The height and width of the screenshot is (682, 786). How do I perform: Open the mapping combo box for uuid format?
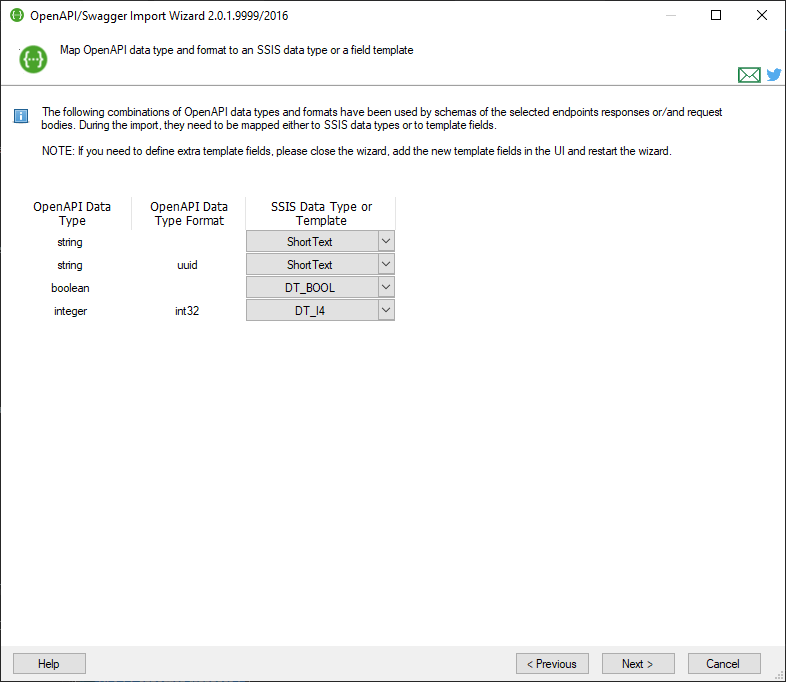click(320, 265)
